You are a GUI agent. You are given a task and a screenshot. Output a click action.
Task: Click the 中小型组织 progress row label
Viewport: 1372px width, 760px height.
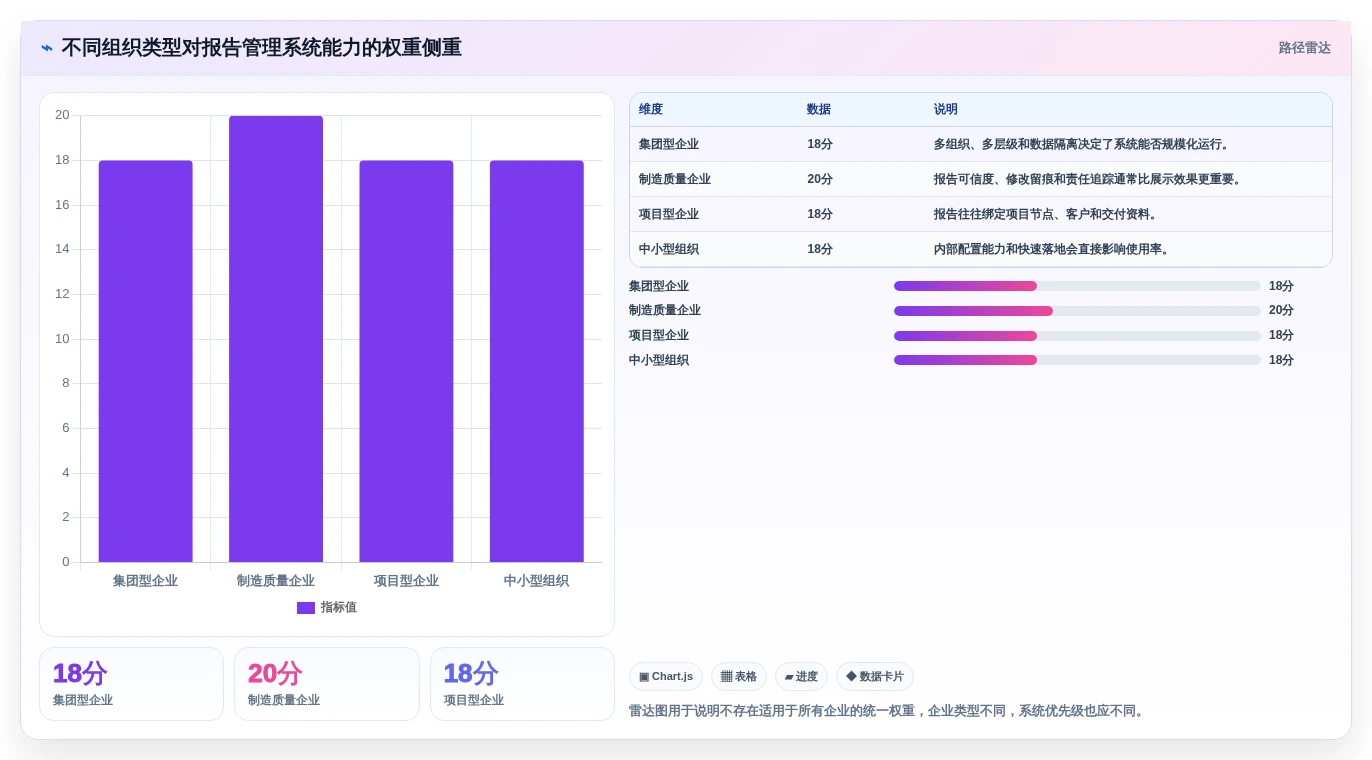point(659,360)
